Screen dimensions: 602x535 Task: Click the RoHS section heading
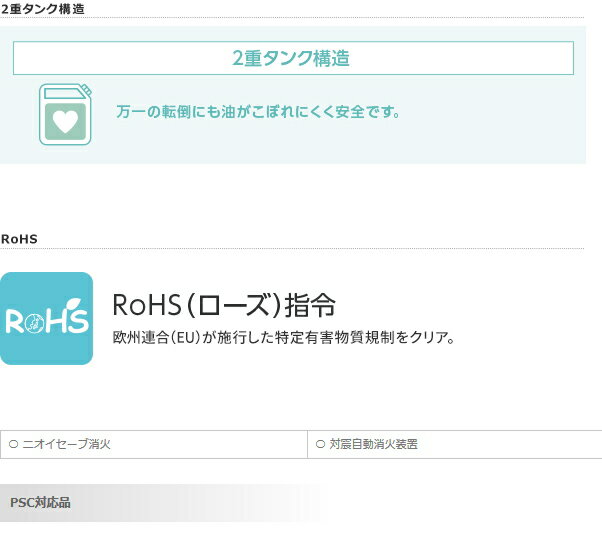[x=20, y=238]
